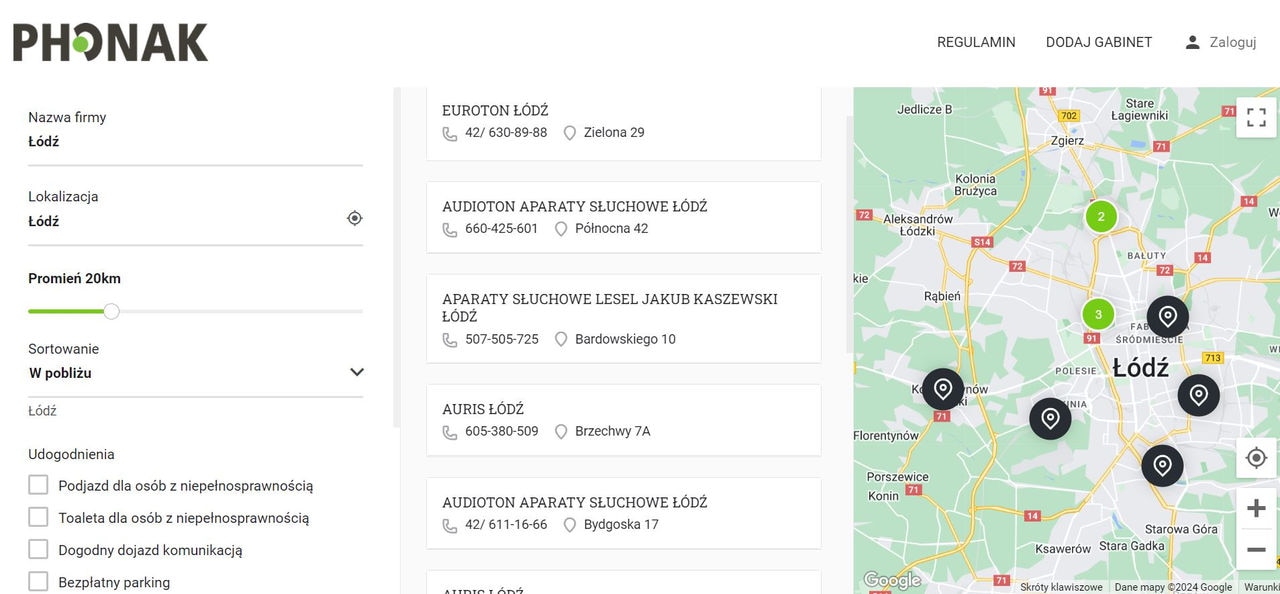The height and width of the screenshot is (594, 1280).
Task: Enable Toaleta dla osób z niepełnosprawnością
Action: point(38,517)
